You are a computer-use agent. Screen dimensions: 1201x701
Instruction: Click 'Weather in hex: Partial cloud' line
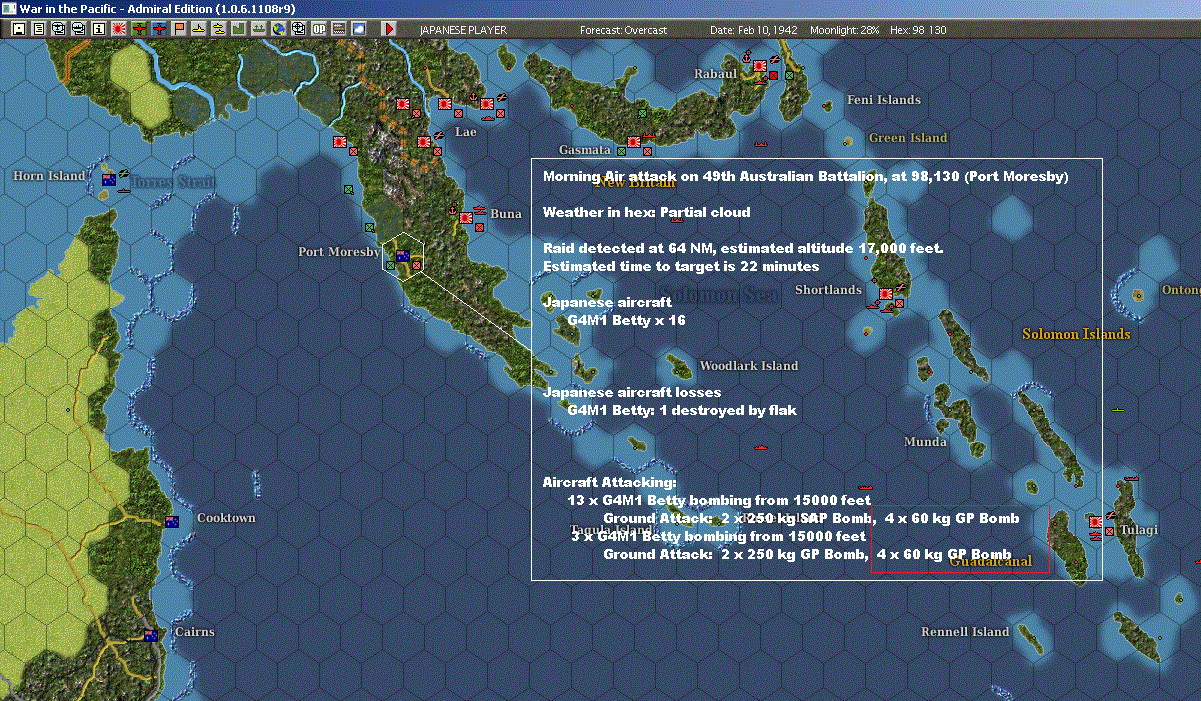tap(646, 212)
